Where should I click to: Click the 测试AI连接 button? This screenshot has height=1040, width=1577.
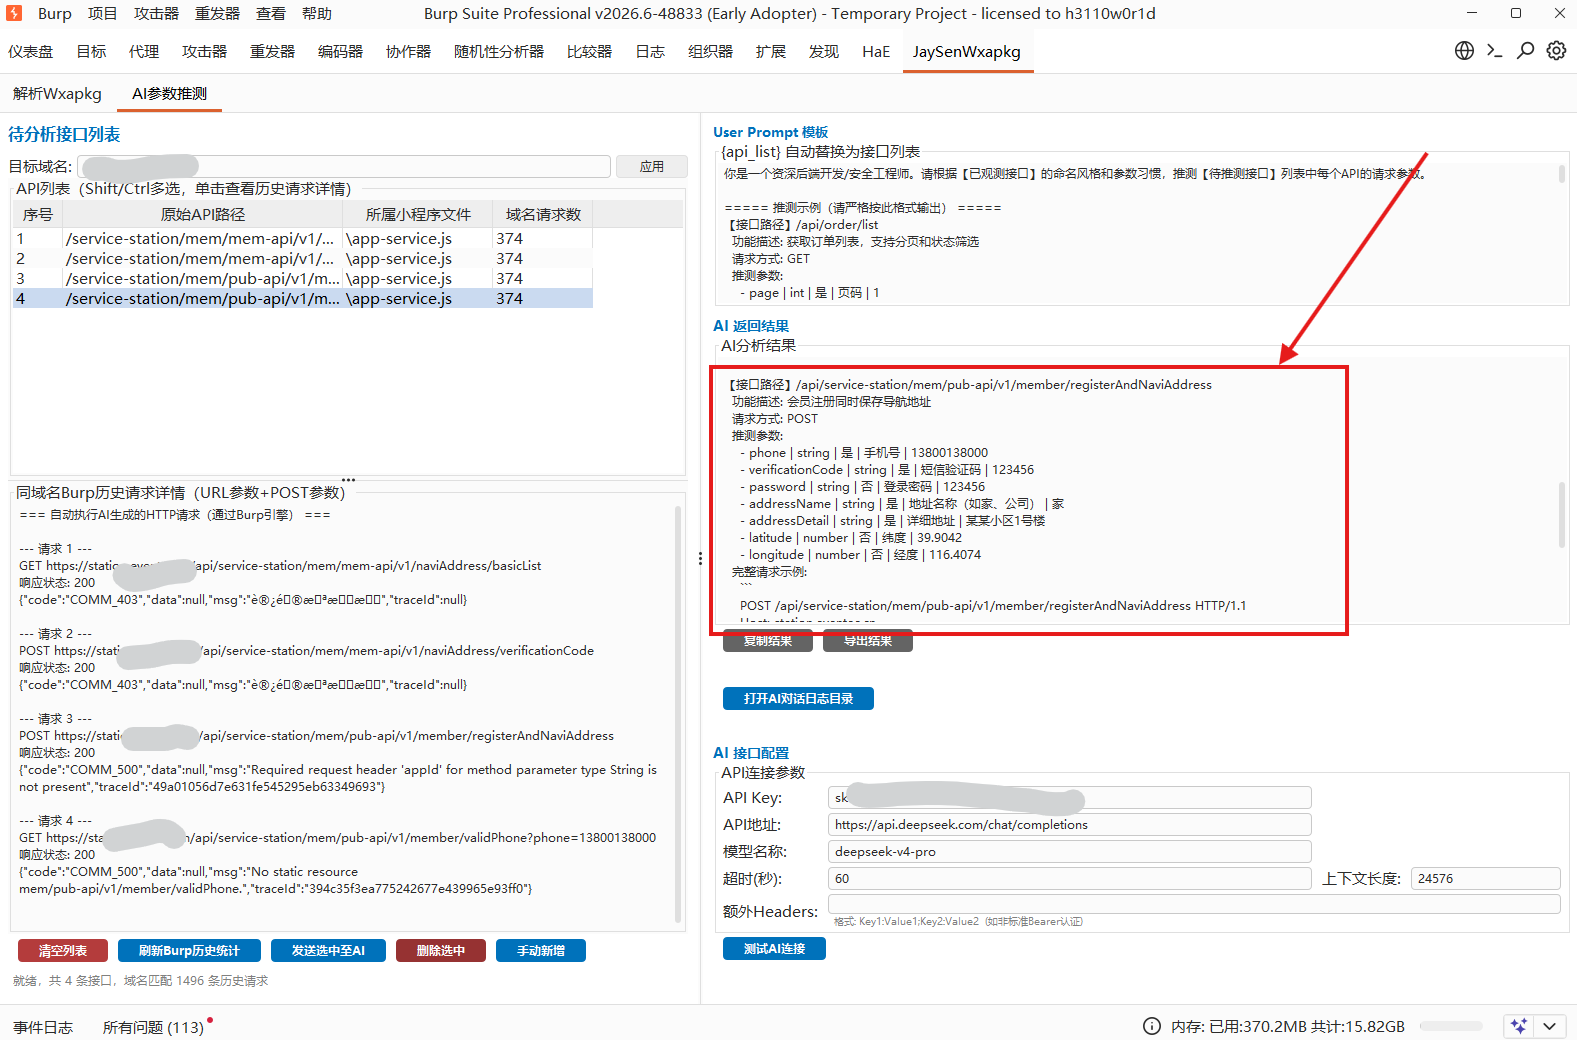click(774, 949)
